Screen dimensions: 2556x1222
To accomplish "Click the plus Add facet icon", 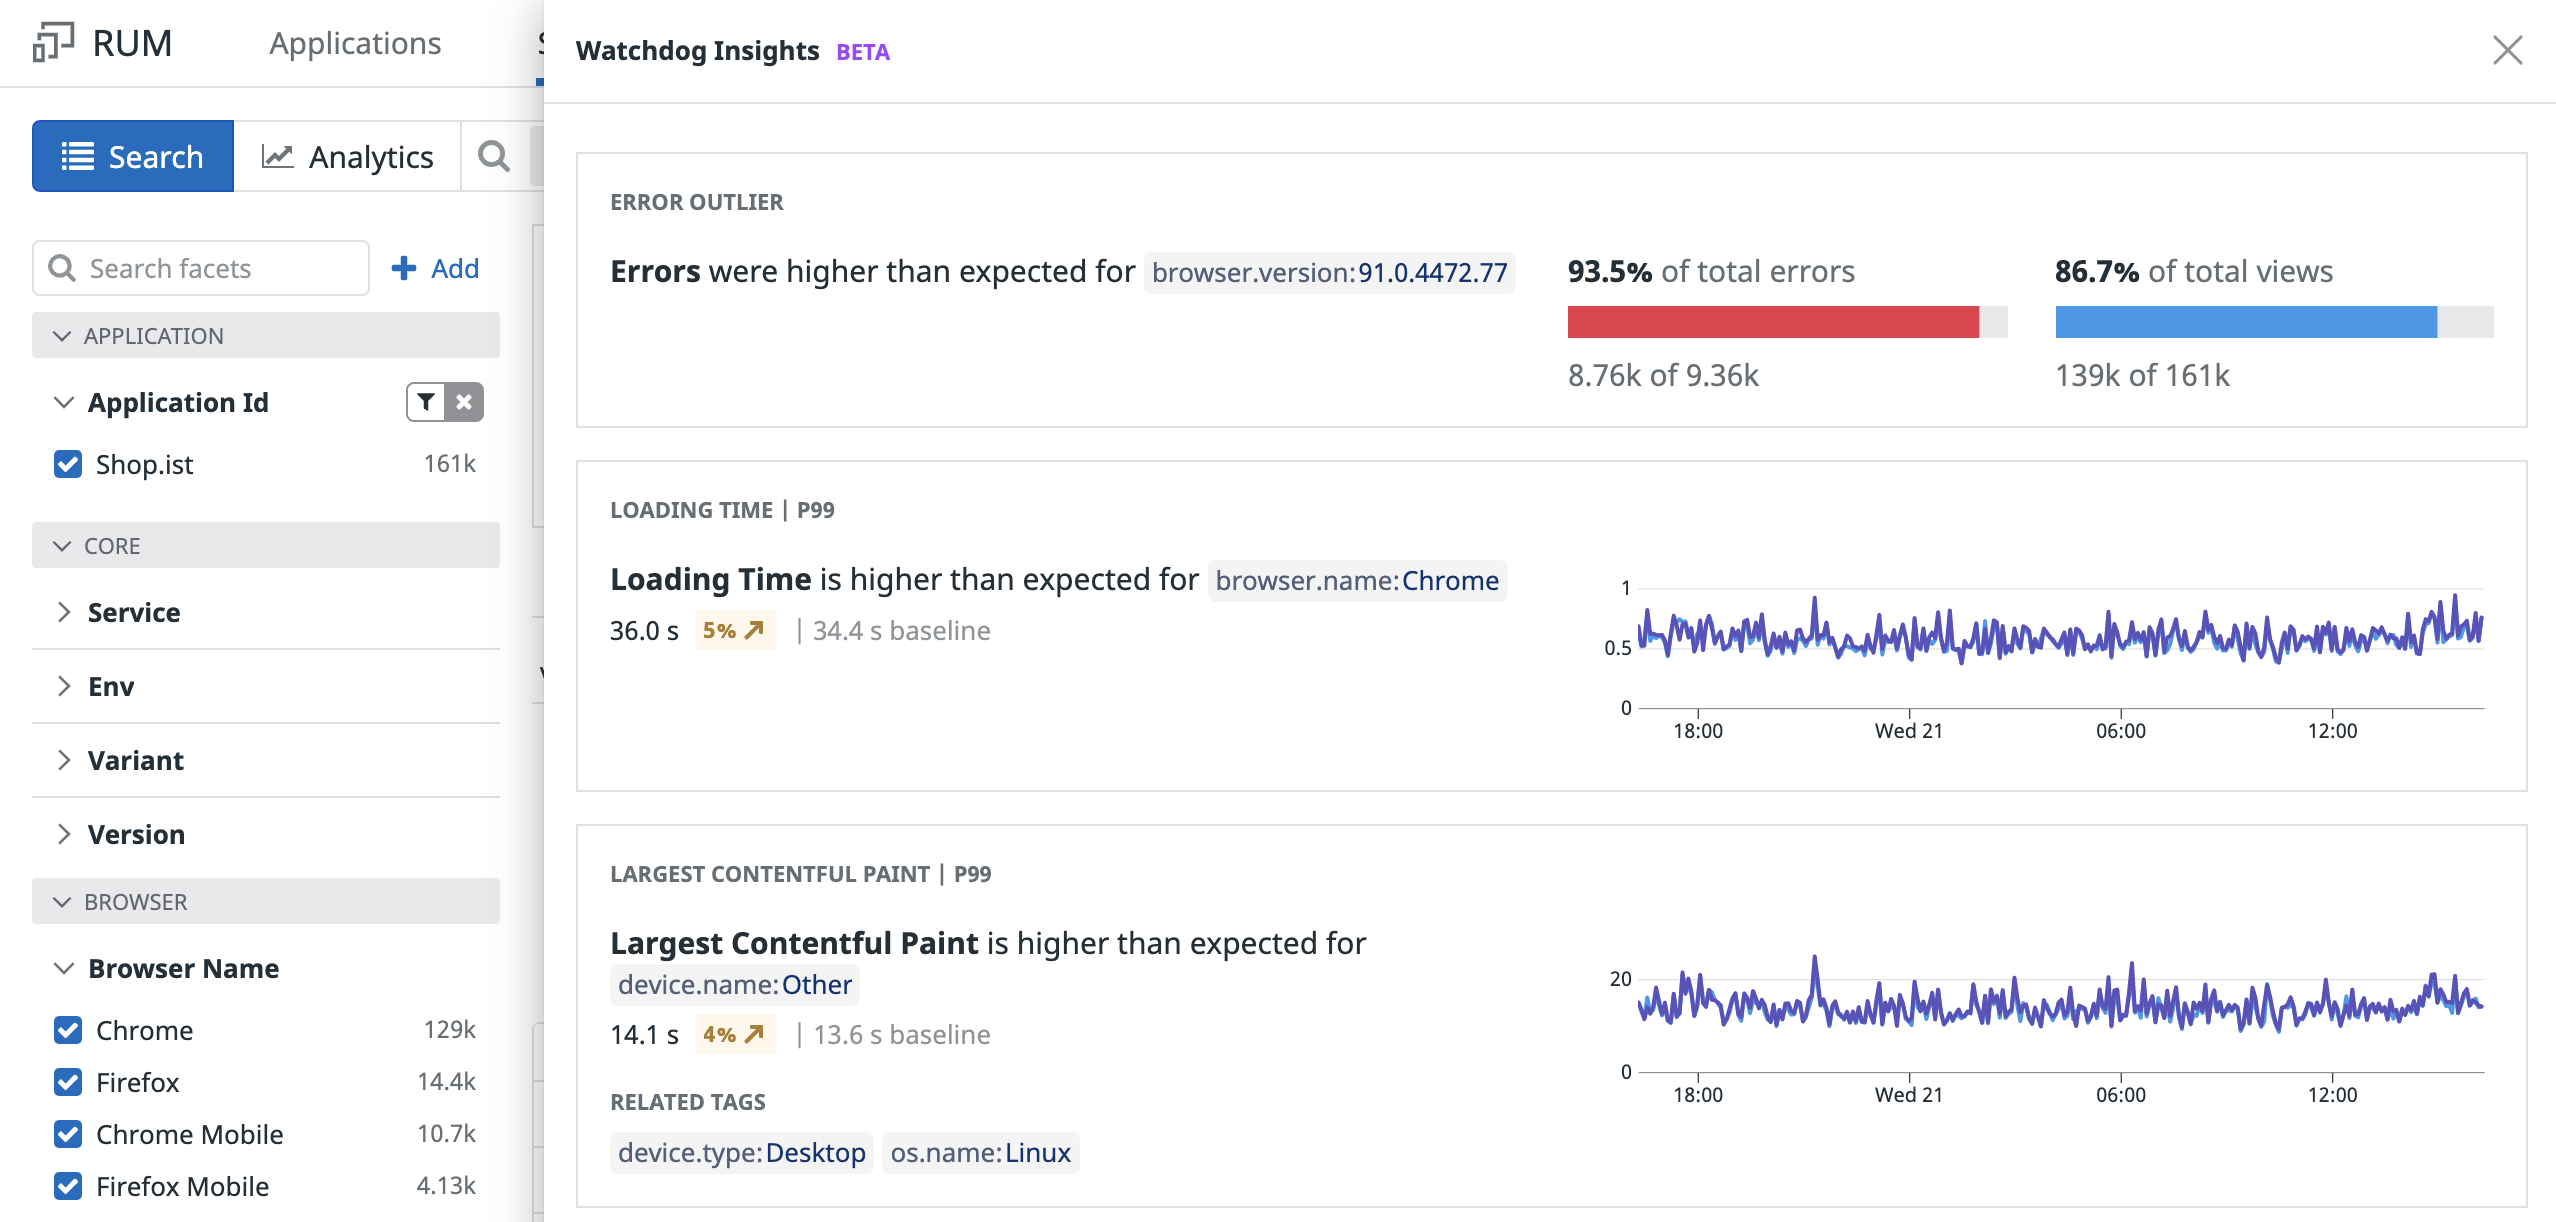I will click(404, 268).
